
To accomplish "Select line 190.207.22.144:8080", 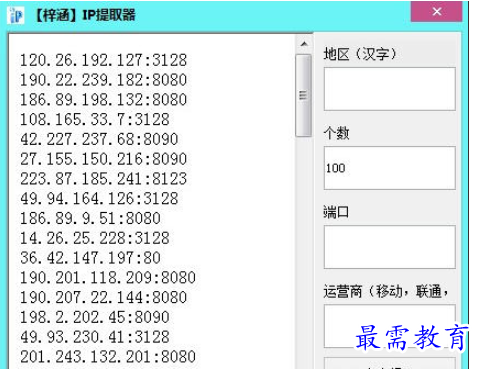I will click(104, 298).
